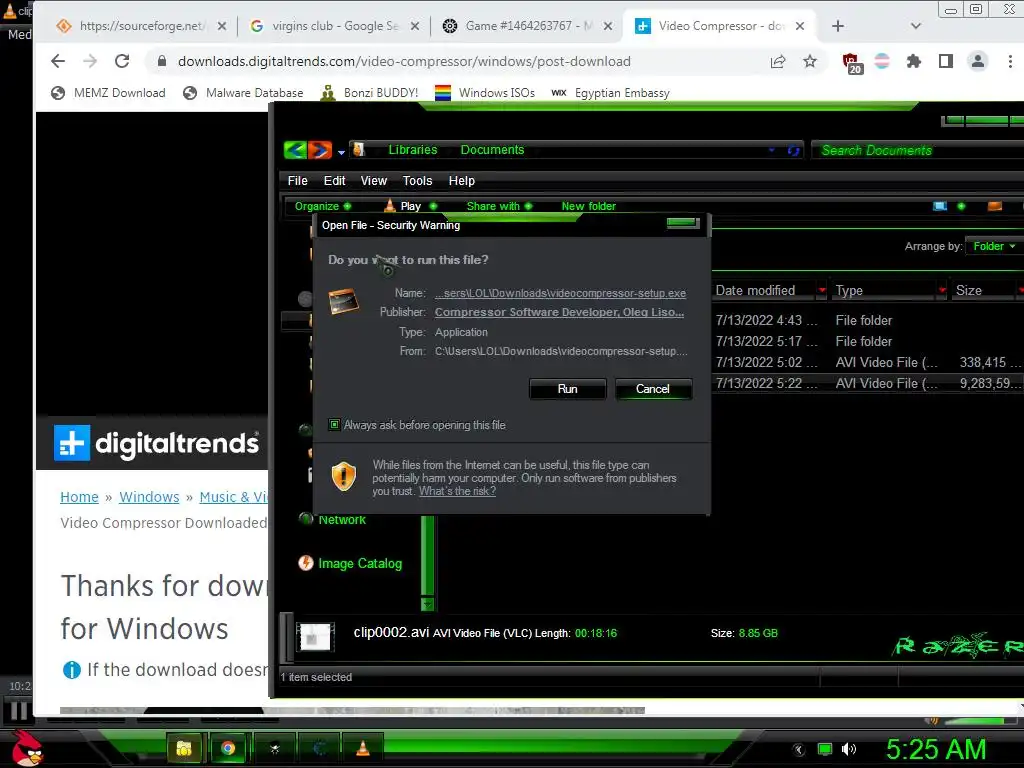Viewport: 1024px width, 768px height.
Task: Open the uBlock Origin extension icon
Action: point(852,63)
